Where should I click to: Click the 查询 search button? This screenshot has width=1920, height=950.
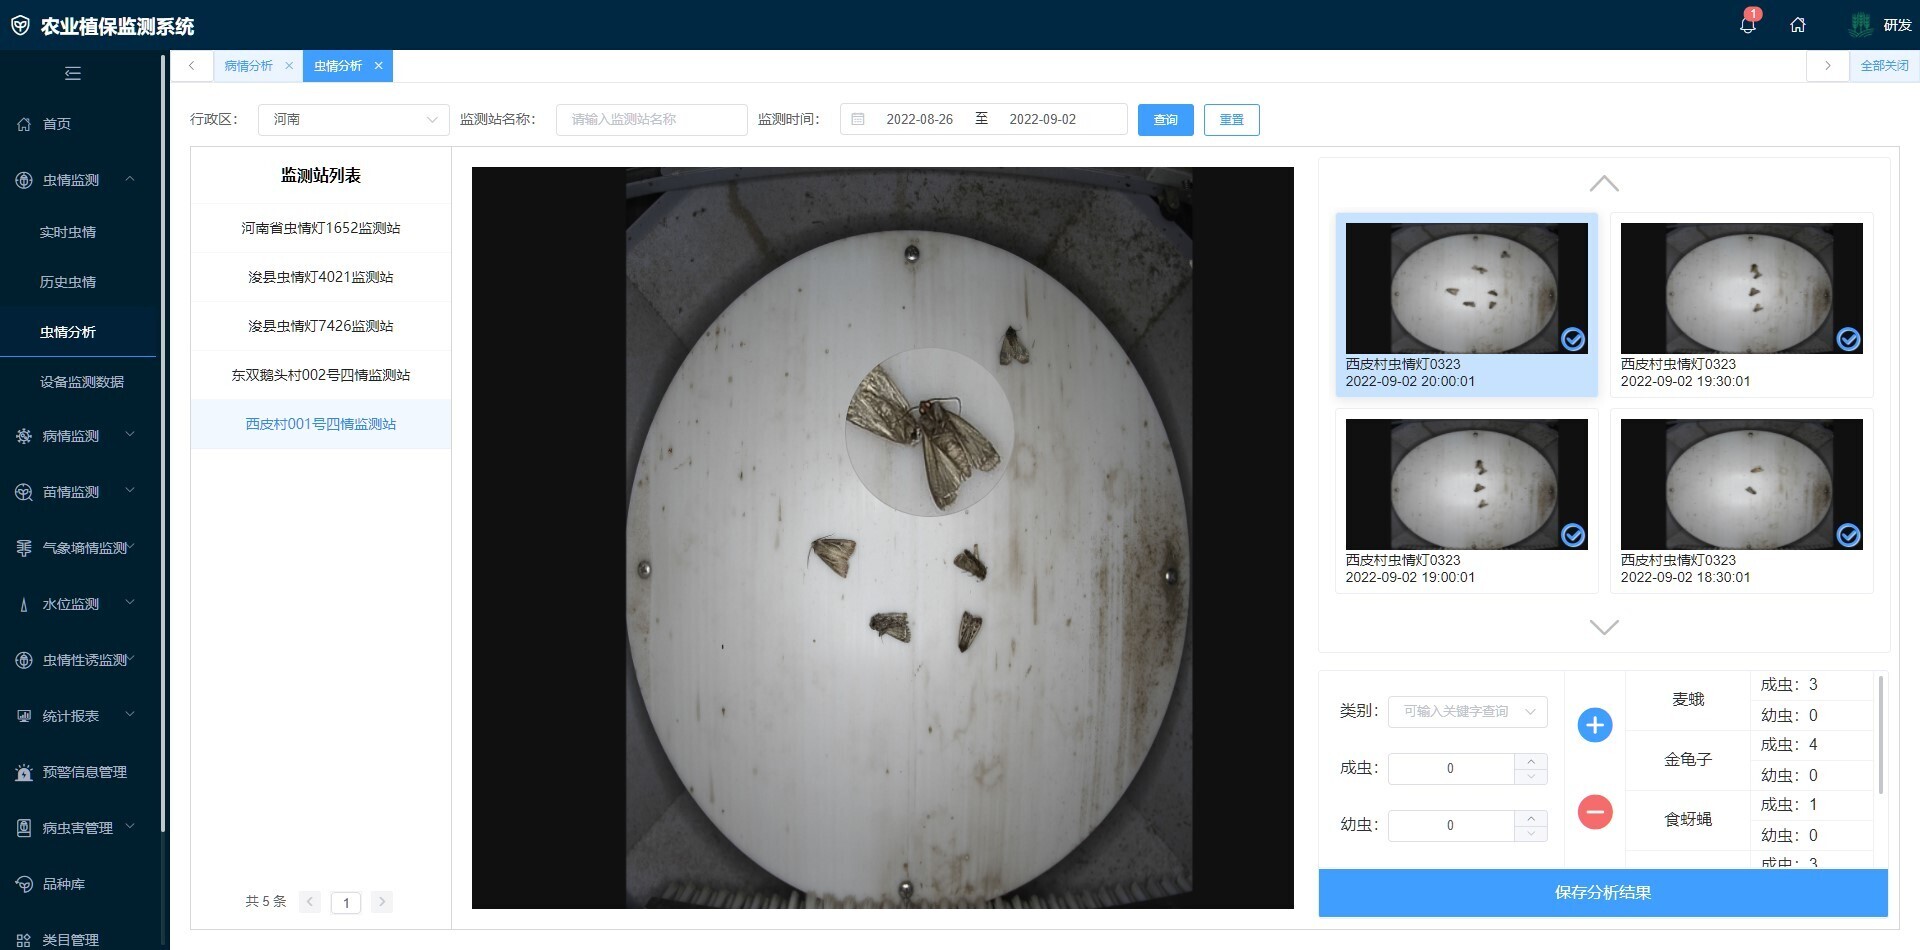click(x=1165, y=120)
